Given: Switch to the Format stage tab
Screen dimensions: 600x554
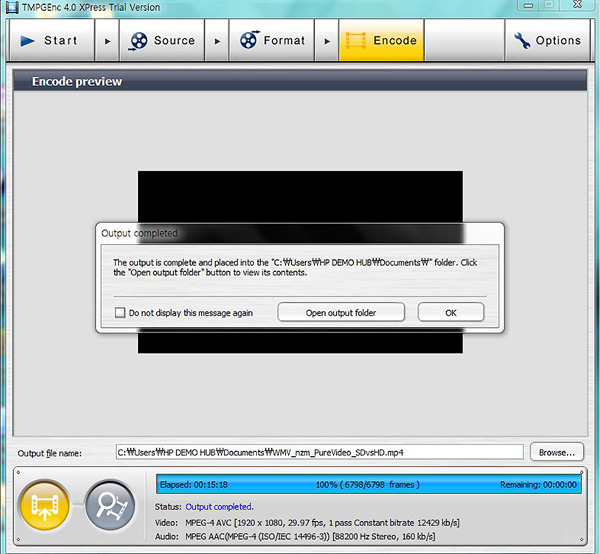Looking at the screenshot, I should tap(272, 40).
